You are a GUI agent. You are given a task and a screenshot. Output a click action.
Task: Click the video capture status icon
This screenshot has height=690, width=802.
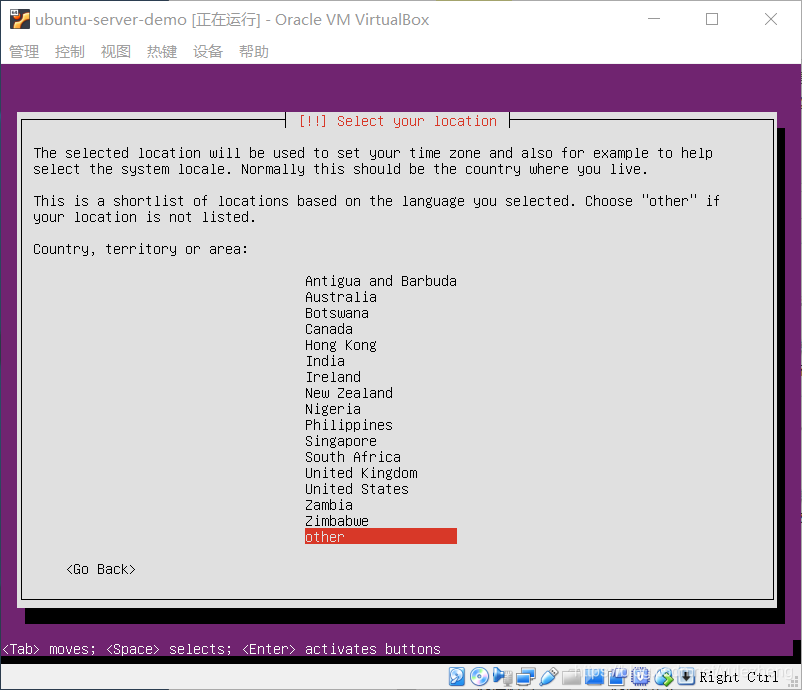pyautogui.click(x=617, y=676)
